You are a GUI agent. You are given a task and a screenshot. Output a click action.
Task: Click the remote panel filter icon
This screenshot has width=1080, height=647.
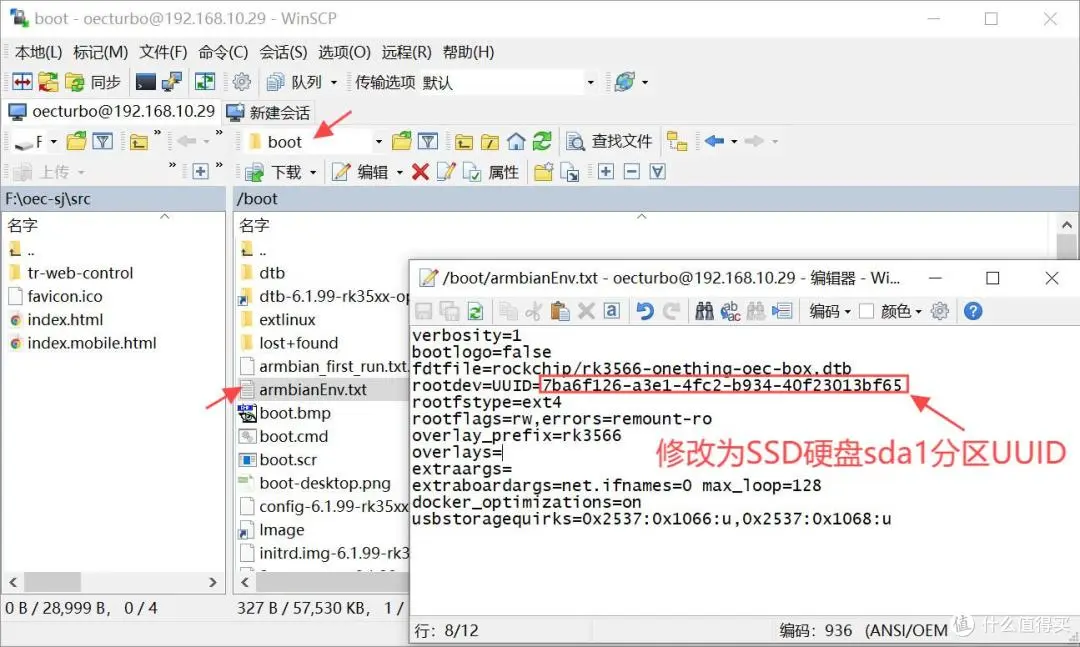tap(428, 141)
